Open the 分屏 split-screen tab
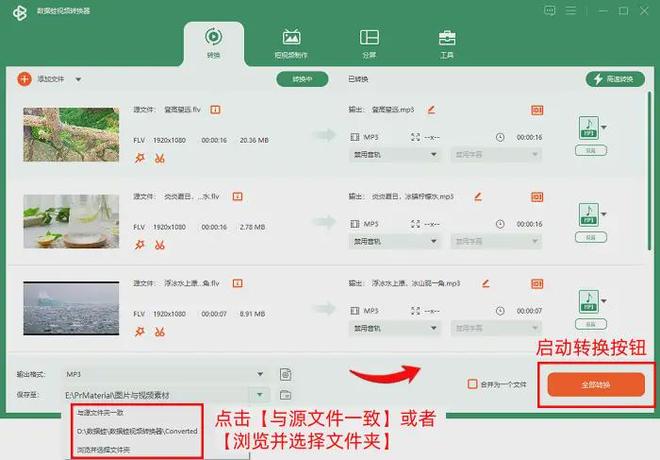The image size is (660, 460). click(x=369, y=43)
